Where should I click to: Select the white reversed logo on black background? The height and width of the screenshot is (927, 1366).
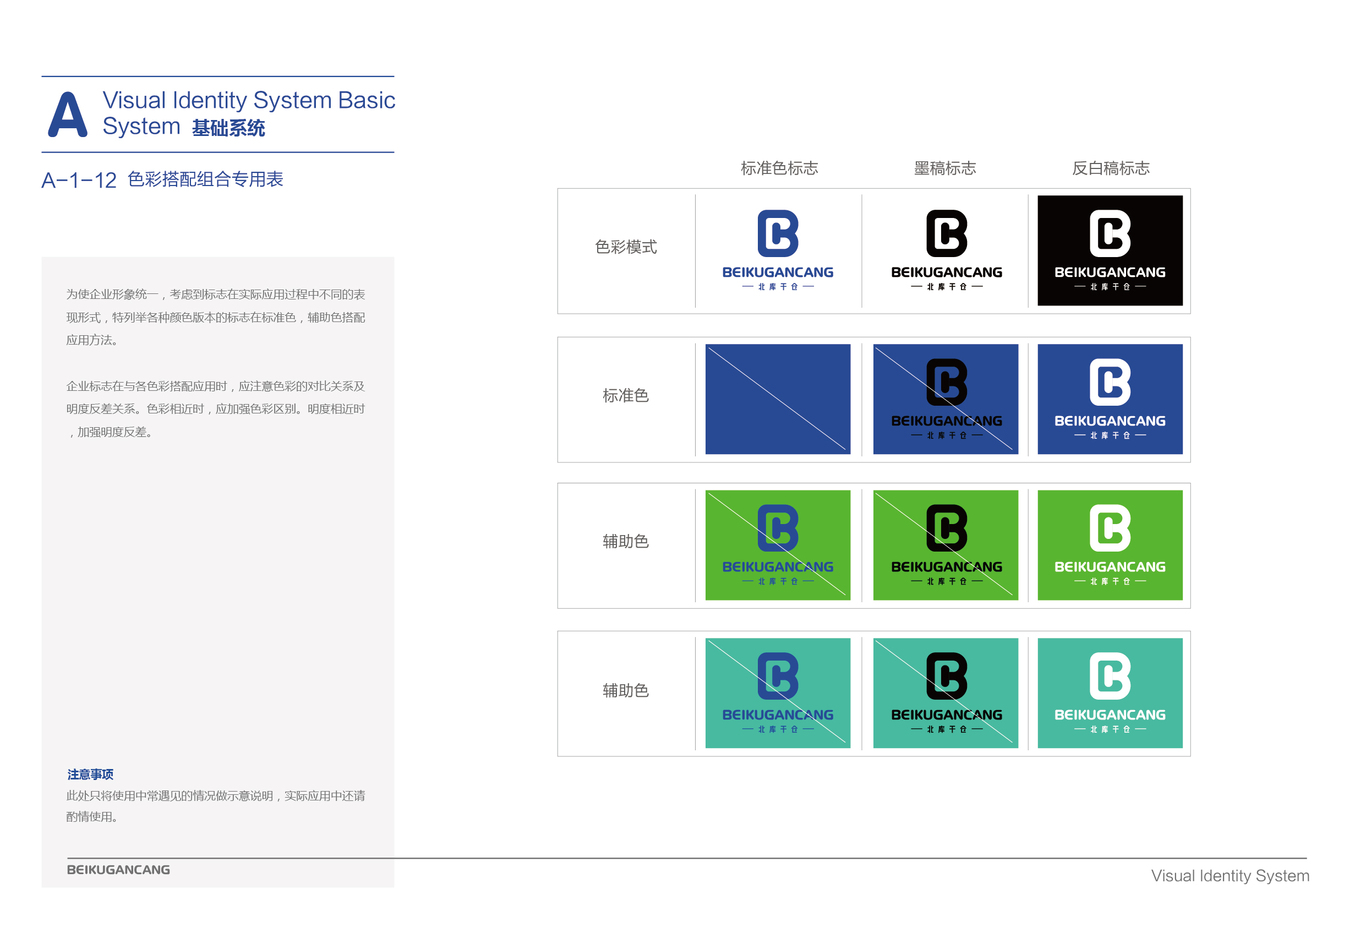point(1110,251)
